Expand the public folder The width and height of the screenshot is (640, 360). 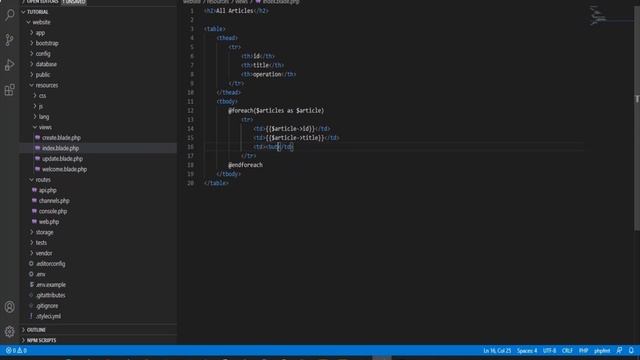point(42,75)
